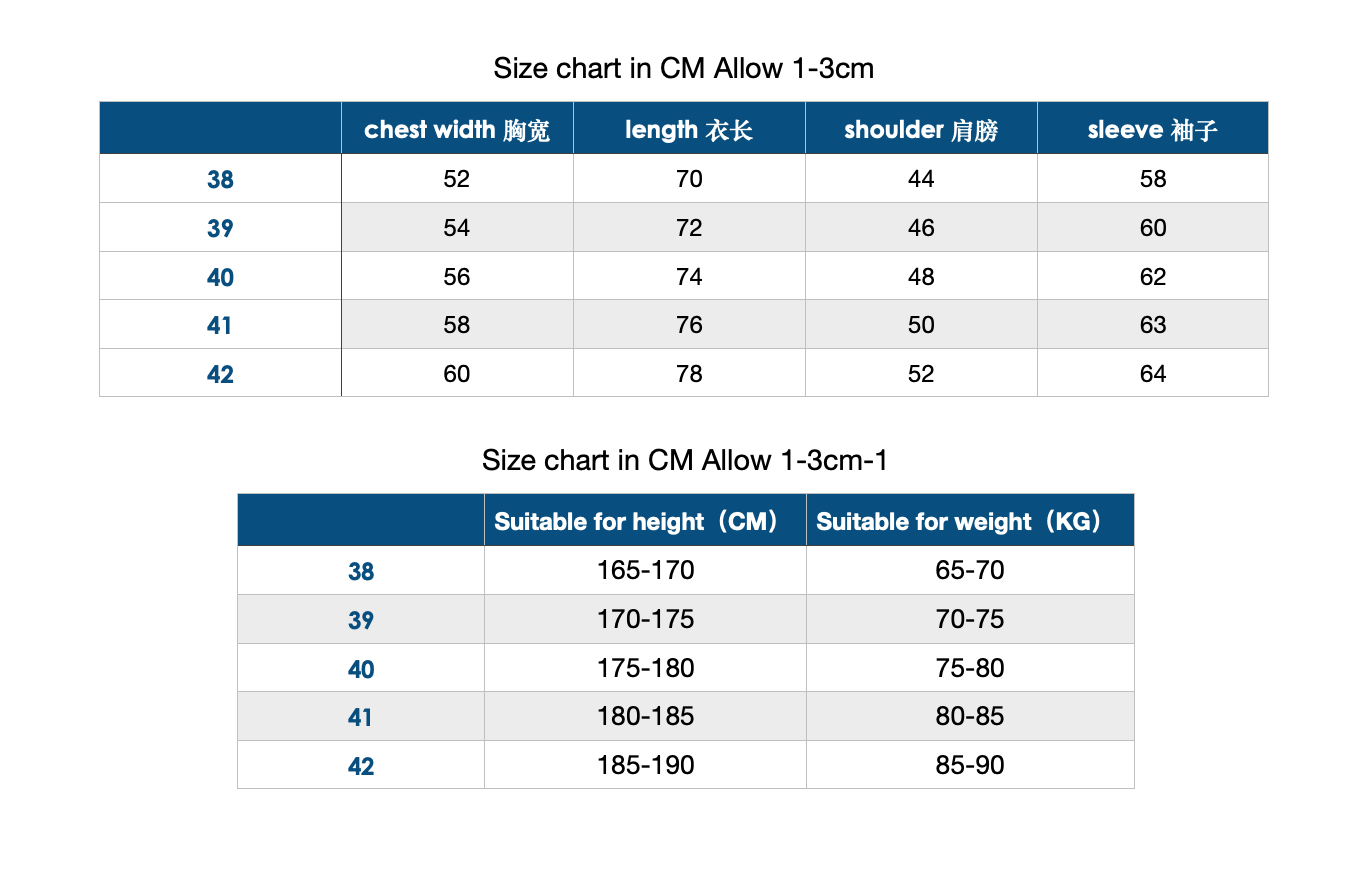Screen dimensions: 1372x894
Task: Click the title 'Size chart in CM Allow 1-3cm'
Action: tap(684, 69)
